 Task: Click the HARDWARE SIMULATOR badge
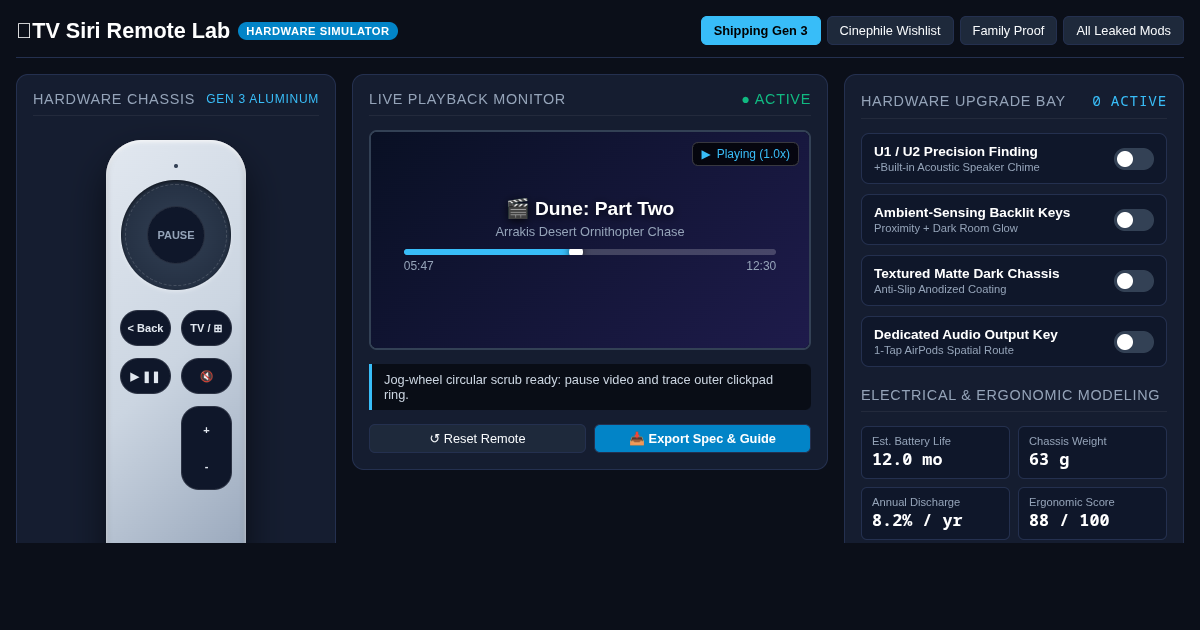click(318, 31)
